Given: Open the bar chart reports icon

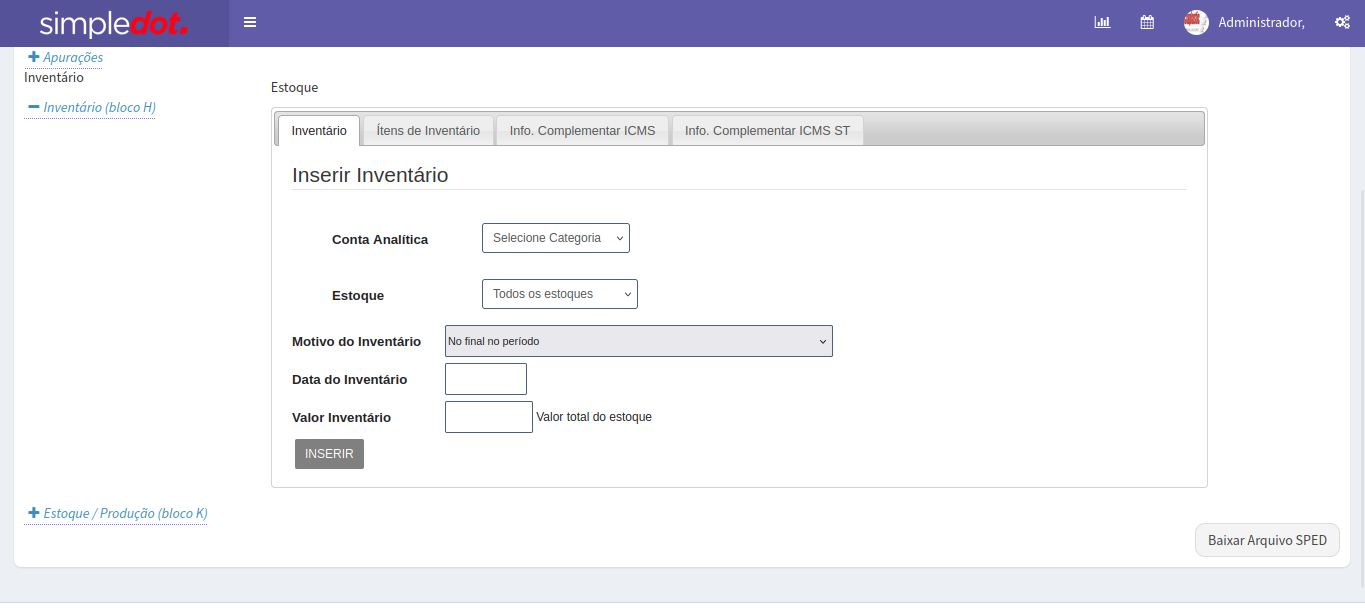Looking at the screenshot, I should [x=1102, y=22].
